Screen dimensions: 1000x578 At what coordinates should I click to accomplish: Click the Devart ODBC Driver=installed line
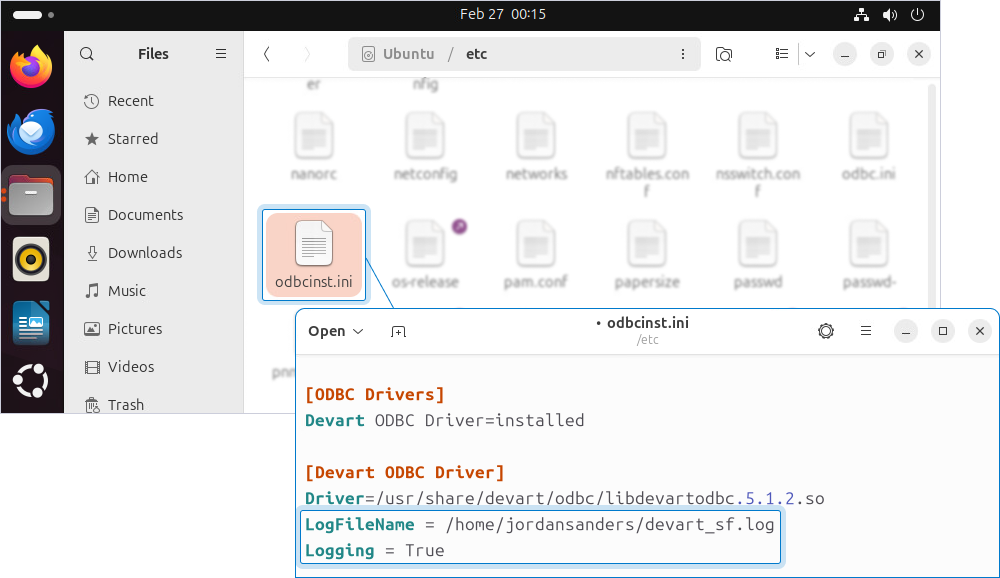(x=445, y=420)
